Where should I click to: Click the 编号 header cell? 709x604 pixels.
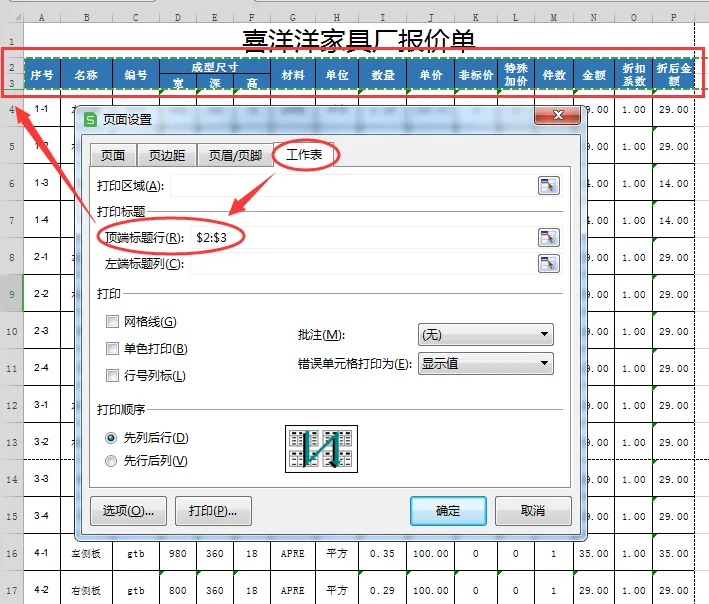pyautogui.click(x=136, y=74)
